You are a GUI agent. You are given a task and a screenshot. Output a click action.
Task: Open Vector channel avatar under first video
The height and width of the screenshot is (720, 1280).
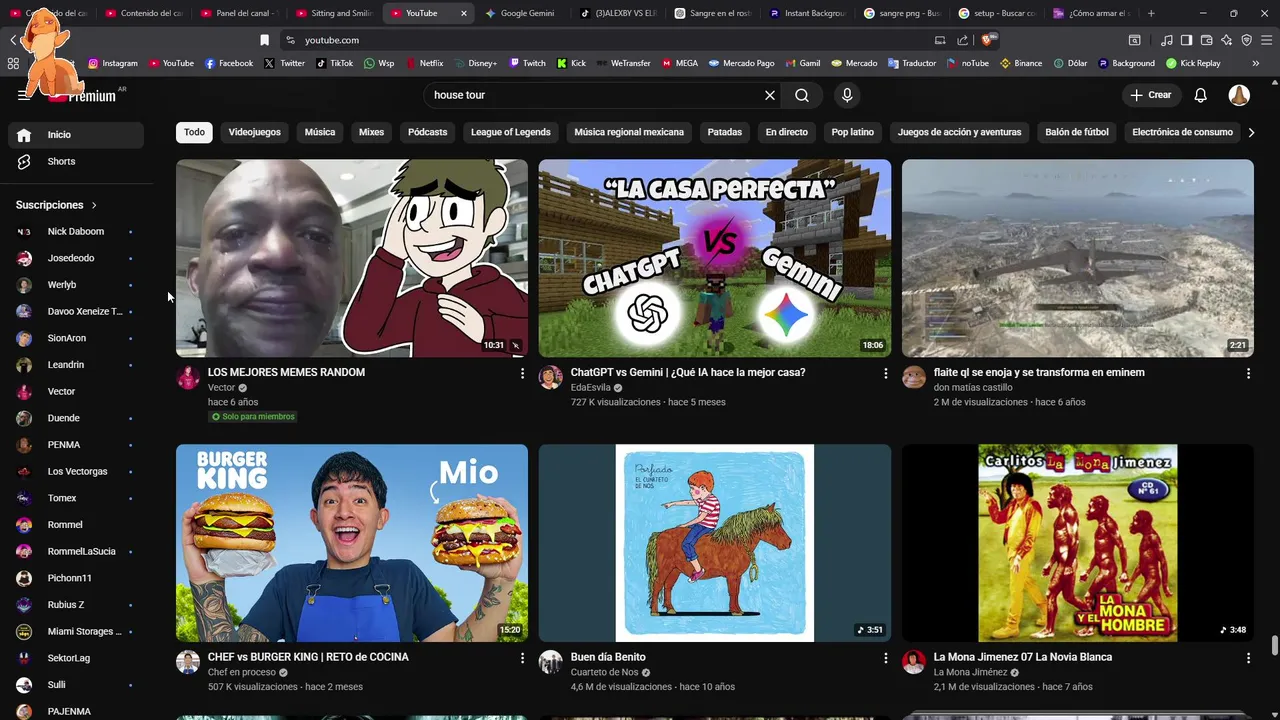(x=188, y=377)
